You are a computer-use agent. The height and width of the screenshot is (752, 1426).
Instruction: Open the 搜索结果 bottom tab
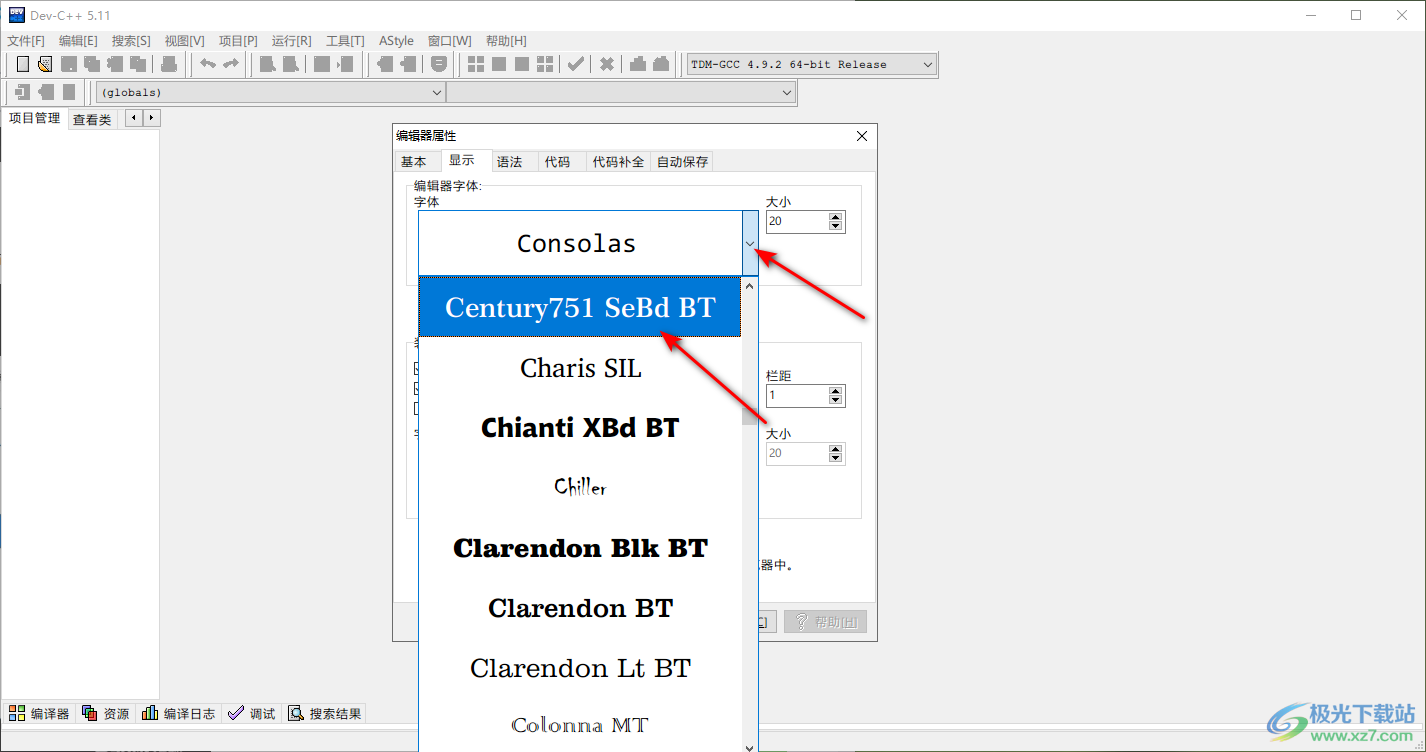(325, 713)
